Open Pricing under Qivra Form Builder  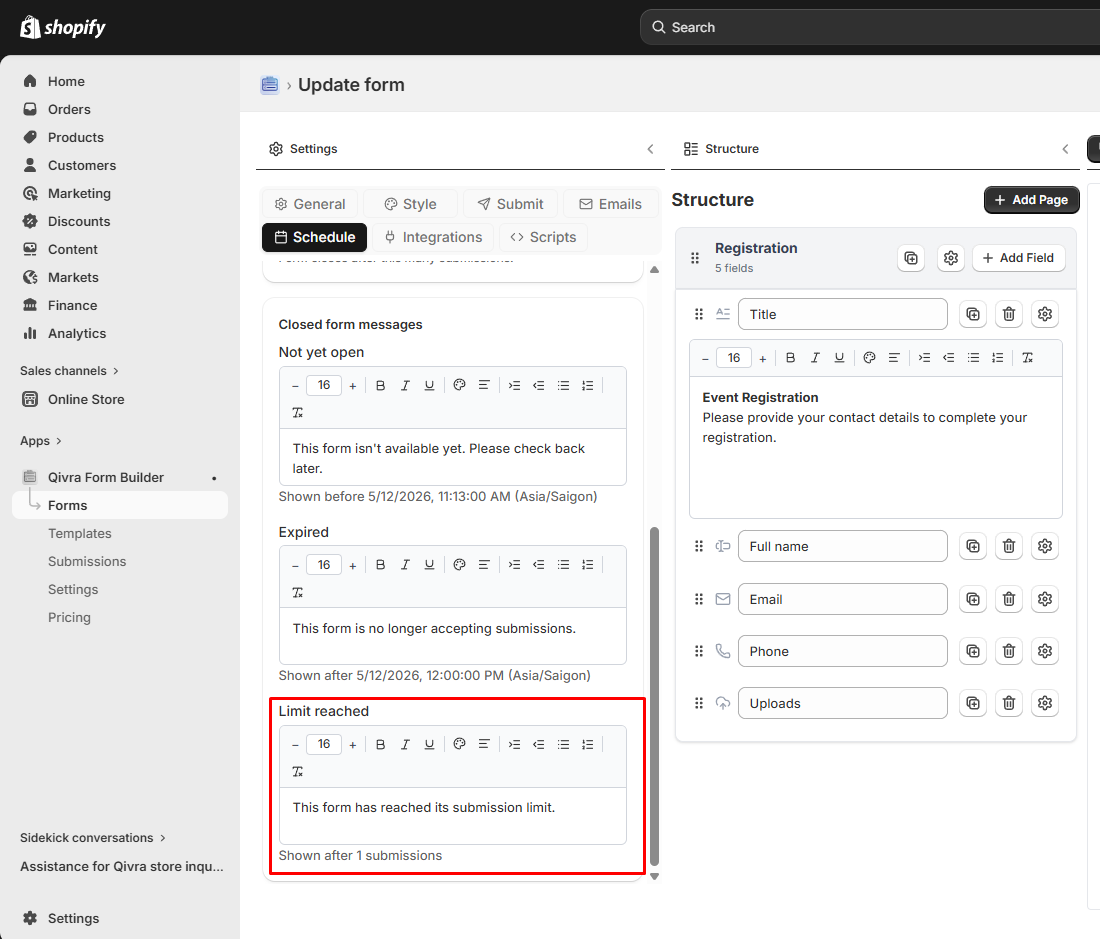(x=69, y=618)
